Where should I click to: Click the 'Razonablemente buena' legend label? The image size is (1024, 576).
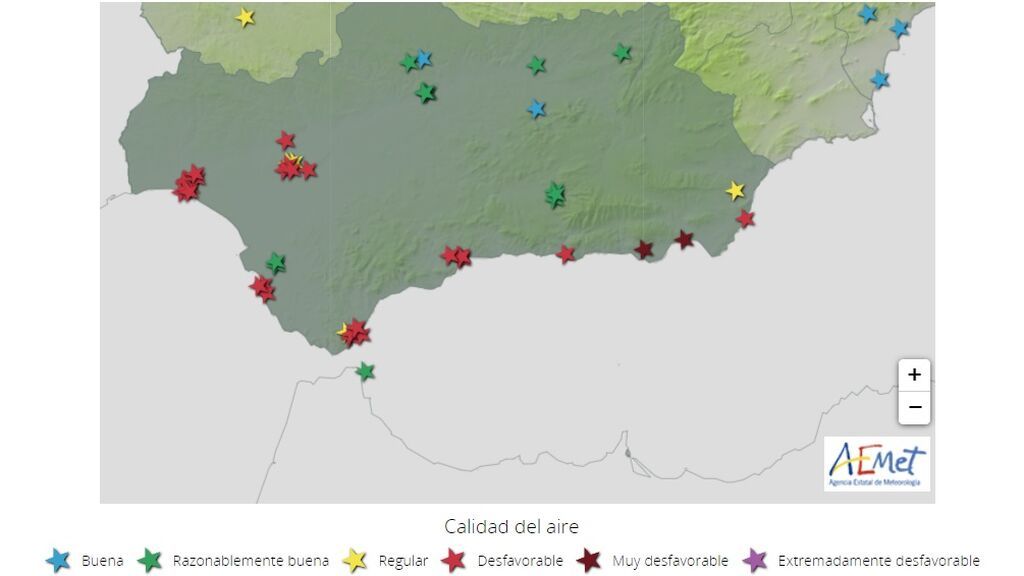pos(250,561)
